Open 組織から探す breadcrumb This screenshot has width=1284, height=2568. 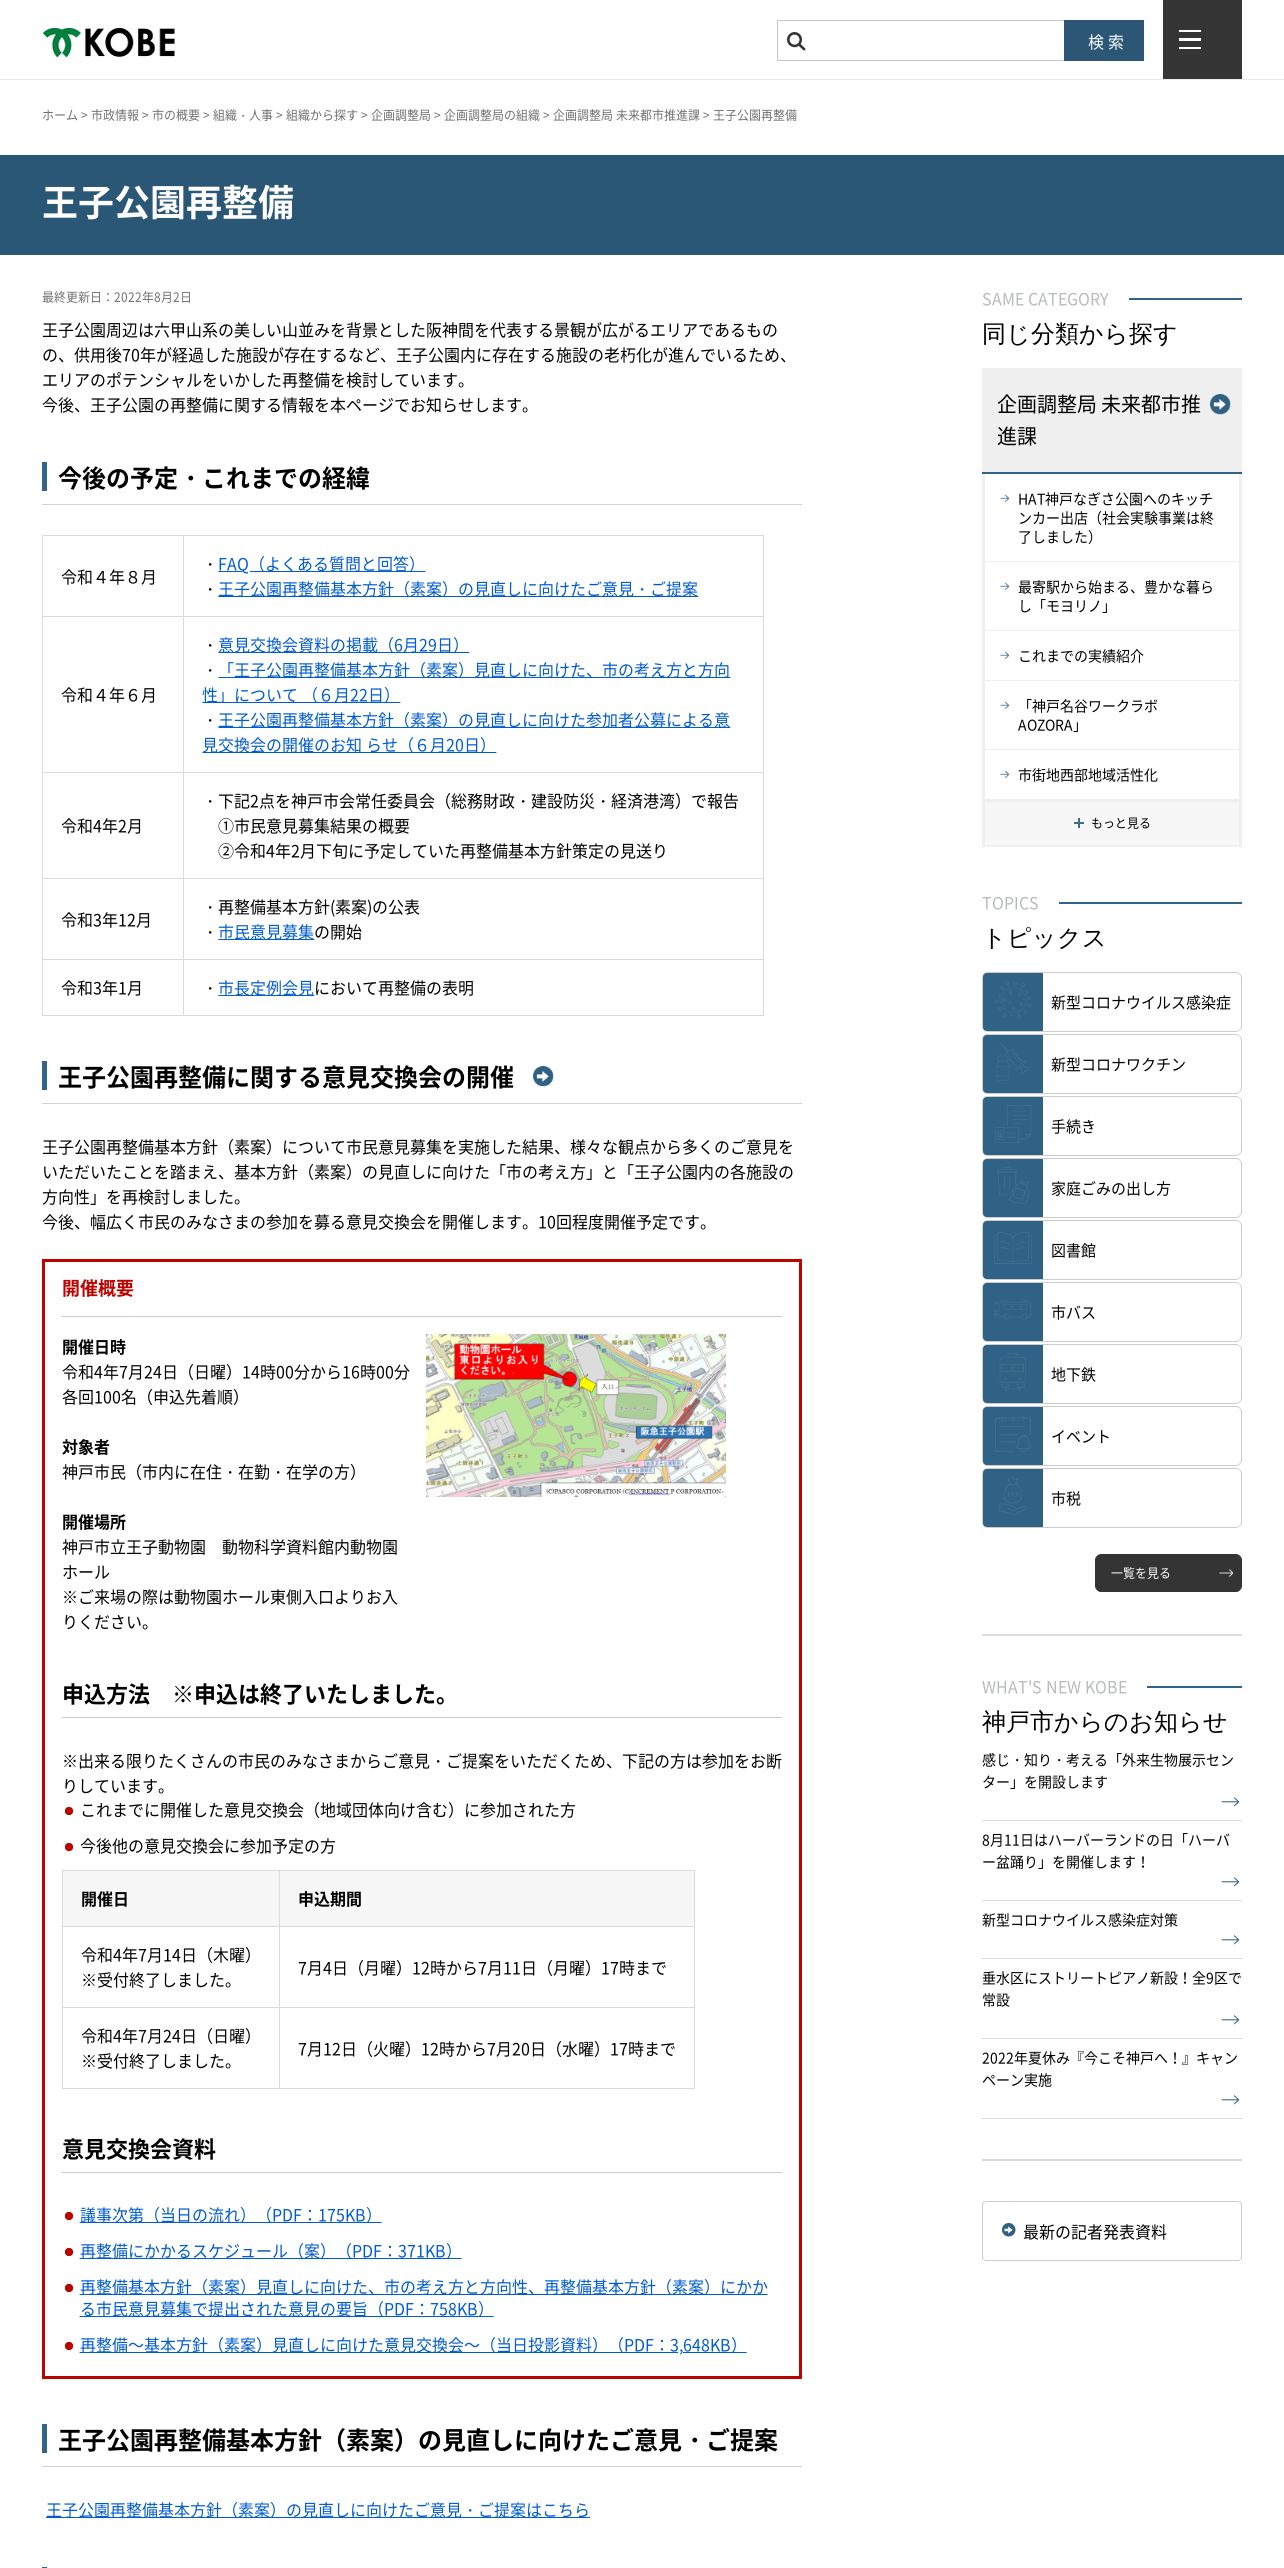[322, 115]
